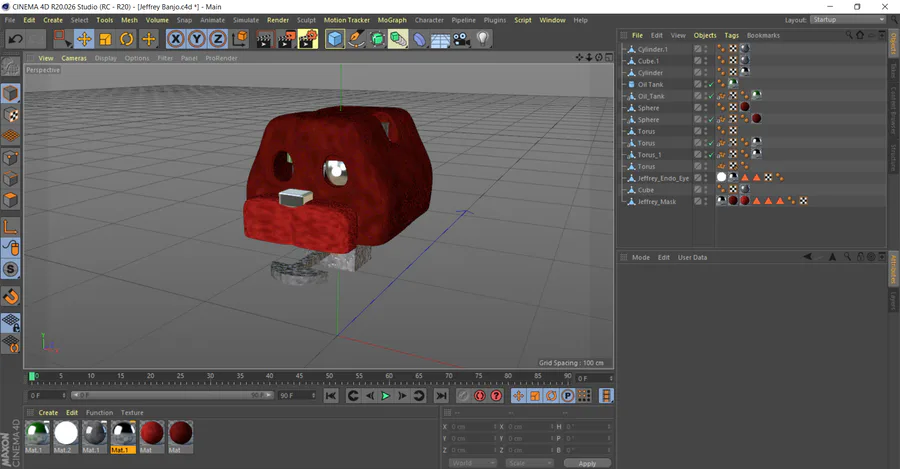Screen dimensions: 900x469
Task: Select Jeffrey_Mask in the object list
Action: pos(657,202)
